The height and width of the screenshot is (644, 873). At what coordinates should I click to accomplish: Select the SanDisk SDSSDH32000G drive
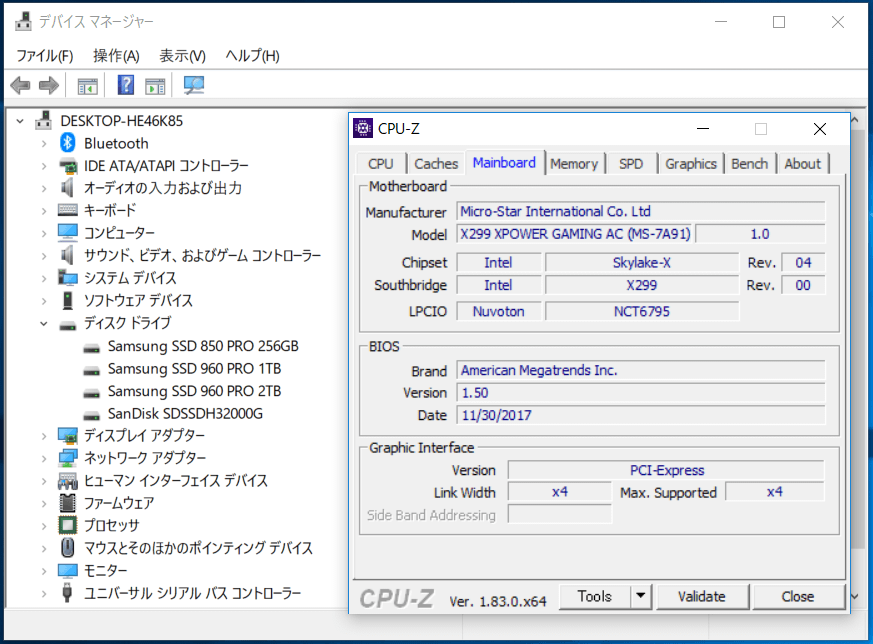click(x=185, y=414)
